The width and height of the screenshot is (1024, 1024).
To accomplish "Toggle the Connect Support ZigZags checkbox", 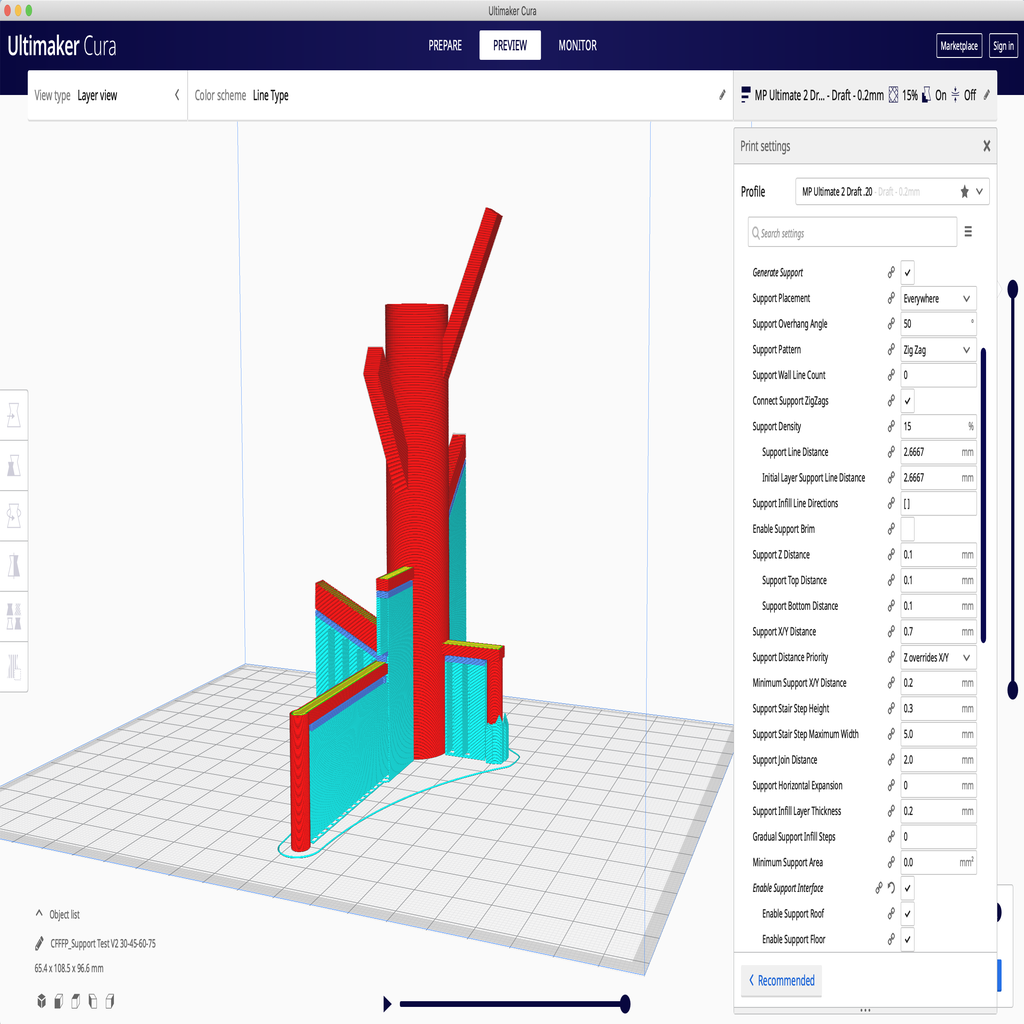I will click(907, 401).
